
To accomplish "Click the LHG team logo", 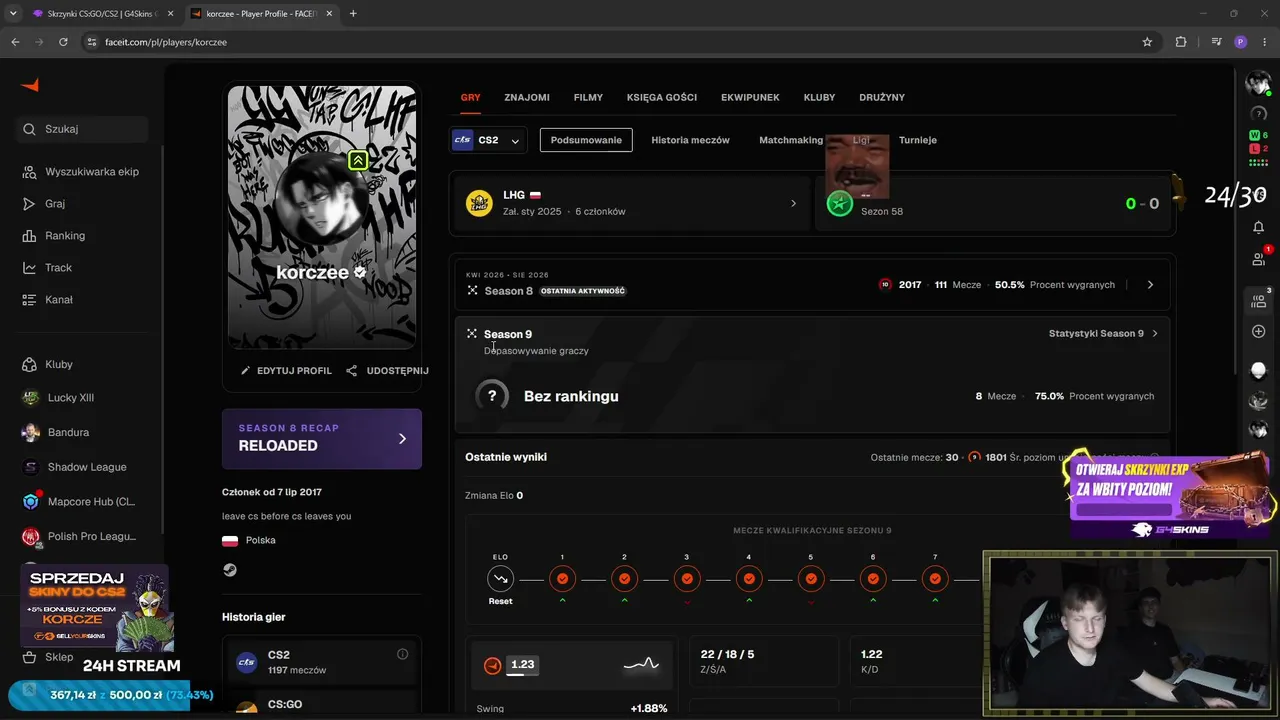I will pos(479,203).
